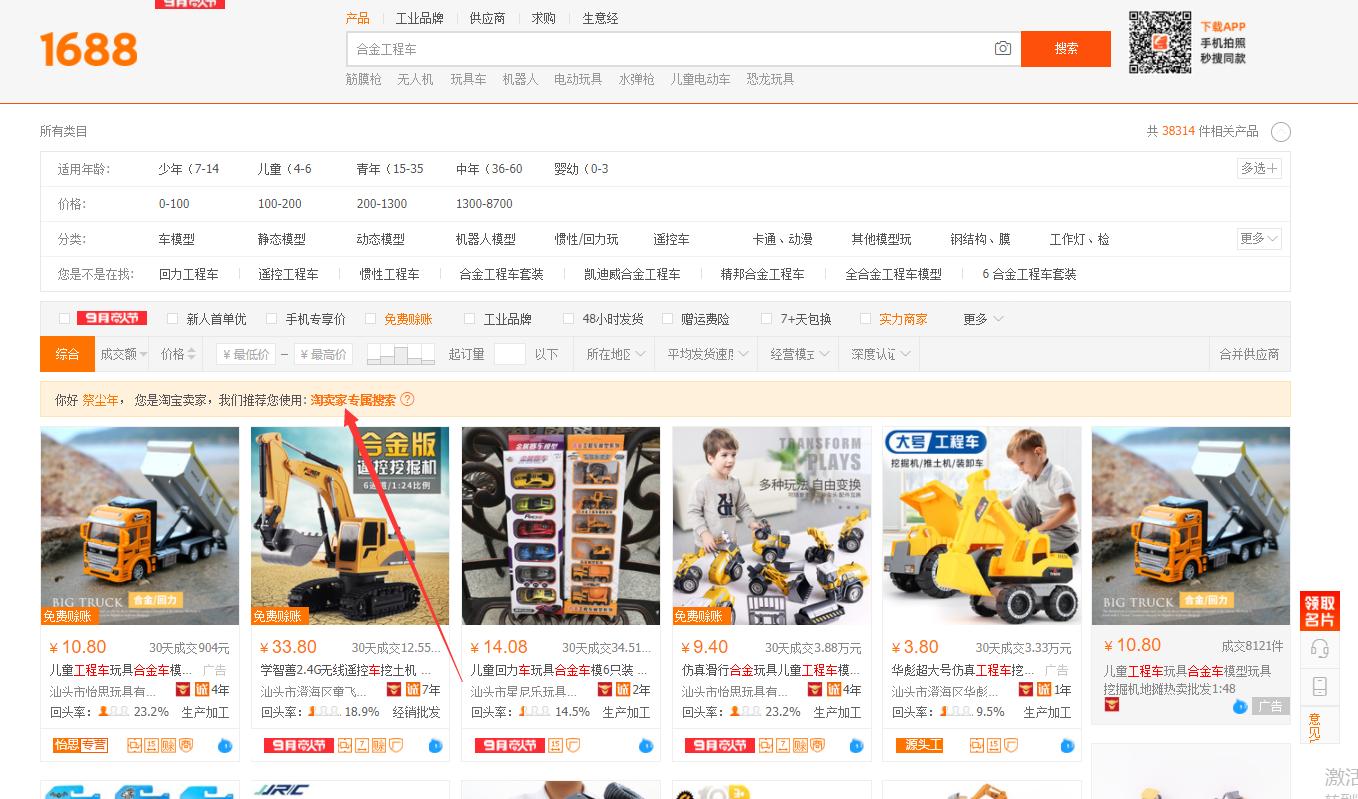This screenshot has height=799, width=1358.
Task: Click the mobile phone icon in right sidebar
Action: [1319, 686]
